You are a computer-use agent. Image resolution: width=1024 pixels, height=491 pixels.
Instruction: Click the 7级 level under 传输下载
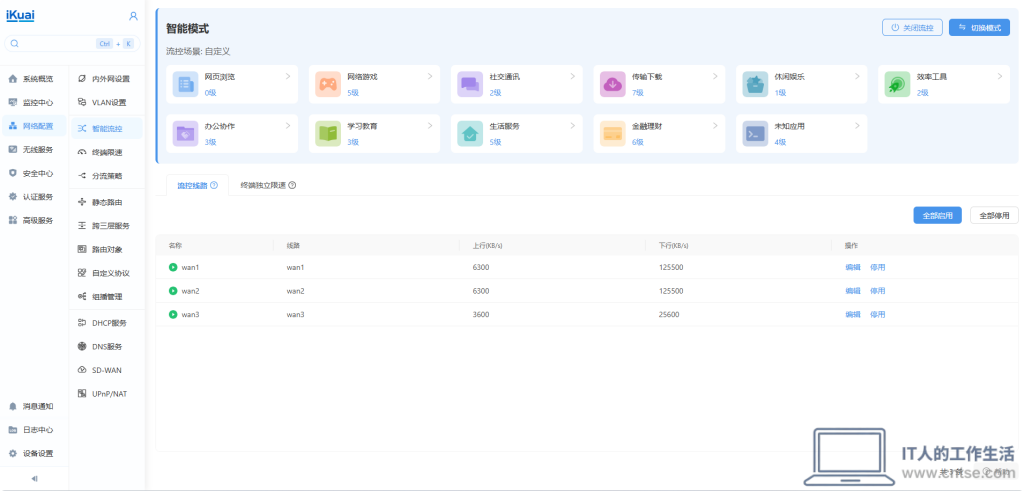(x=638, y=93)
